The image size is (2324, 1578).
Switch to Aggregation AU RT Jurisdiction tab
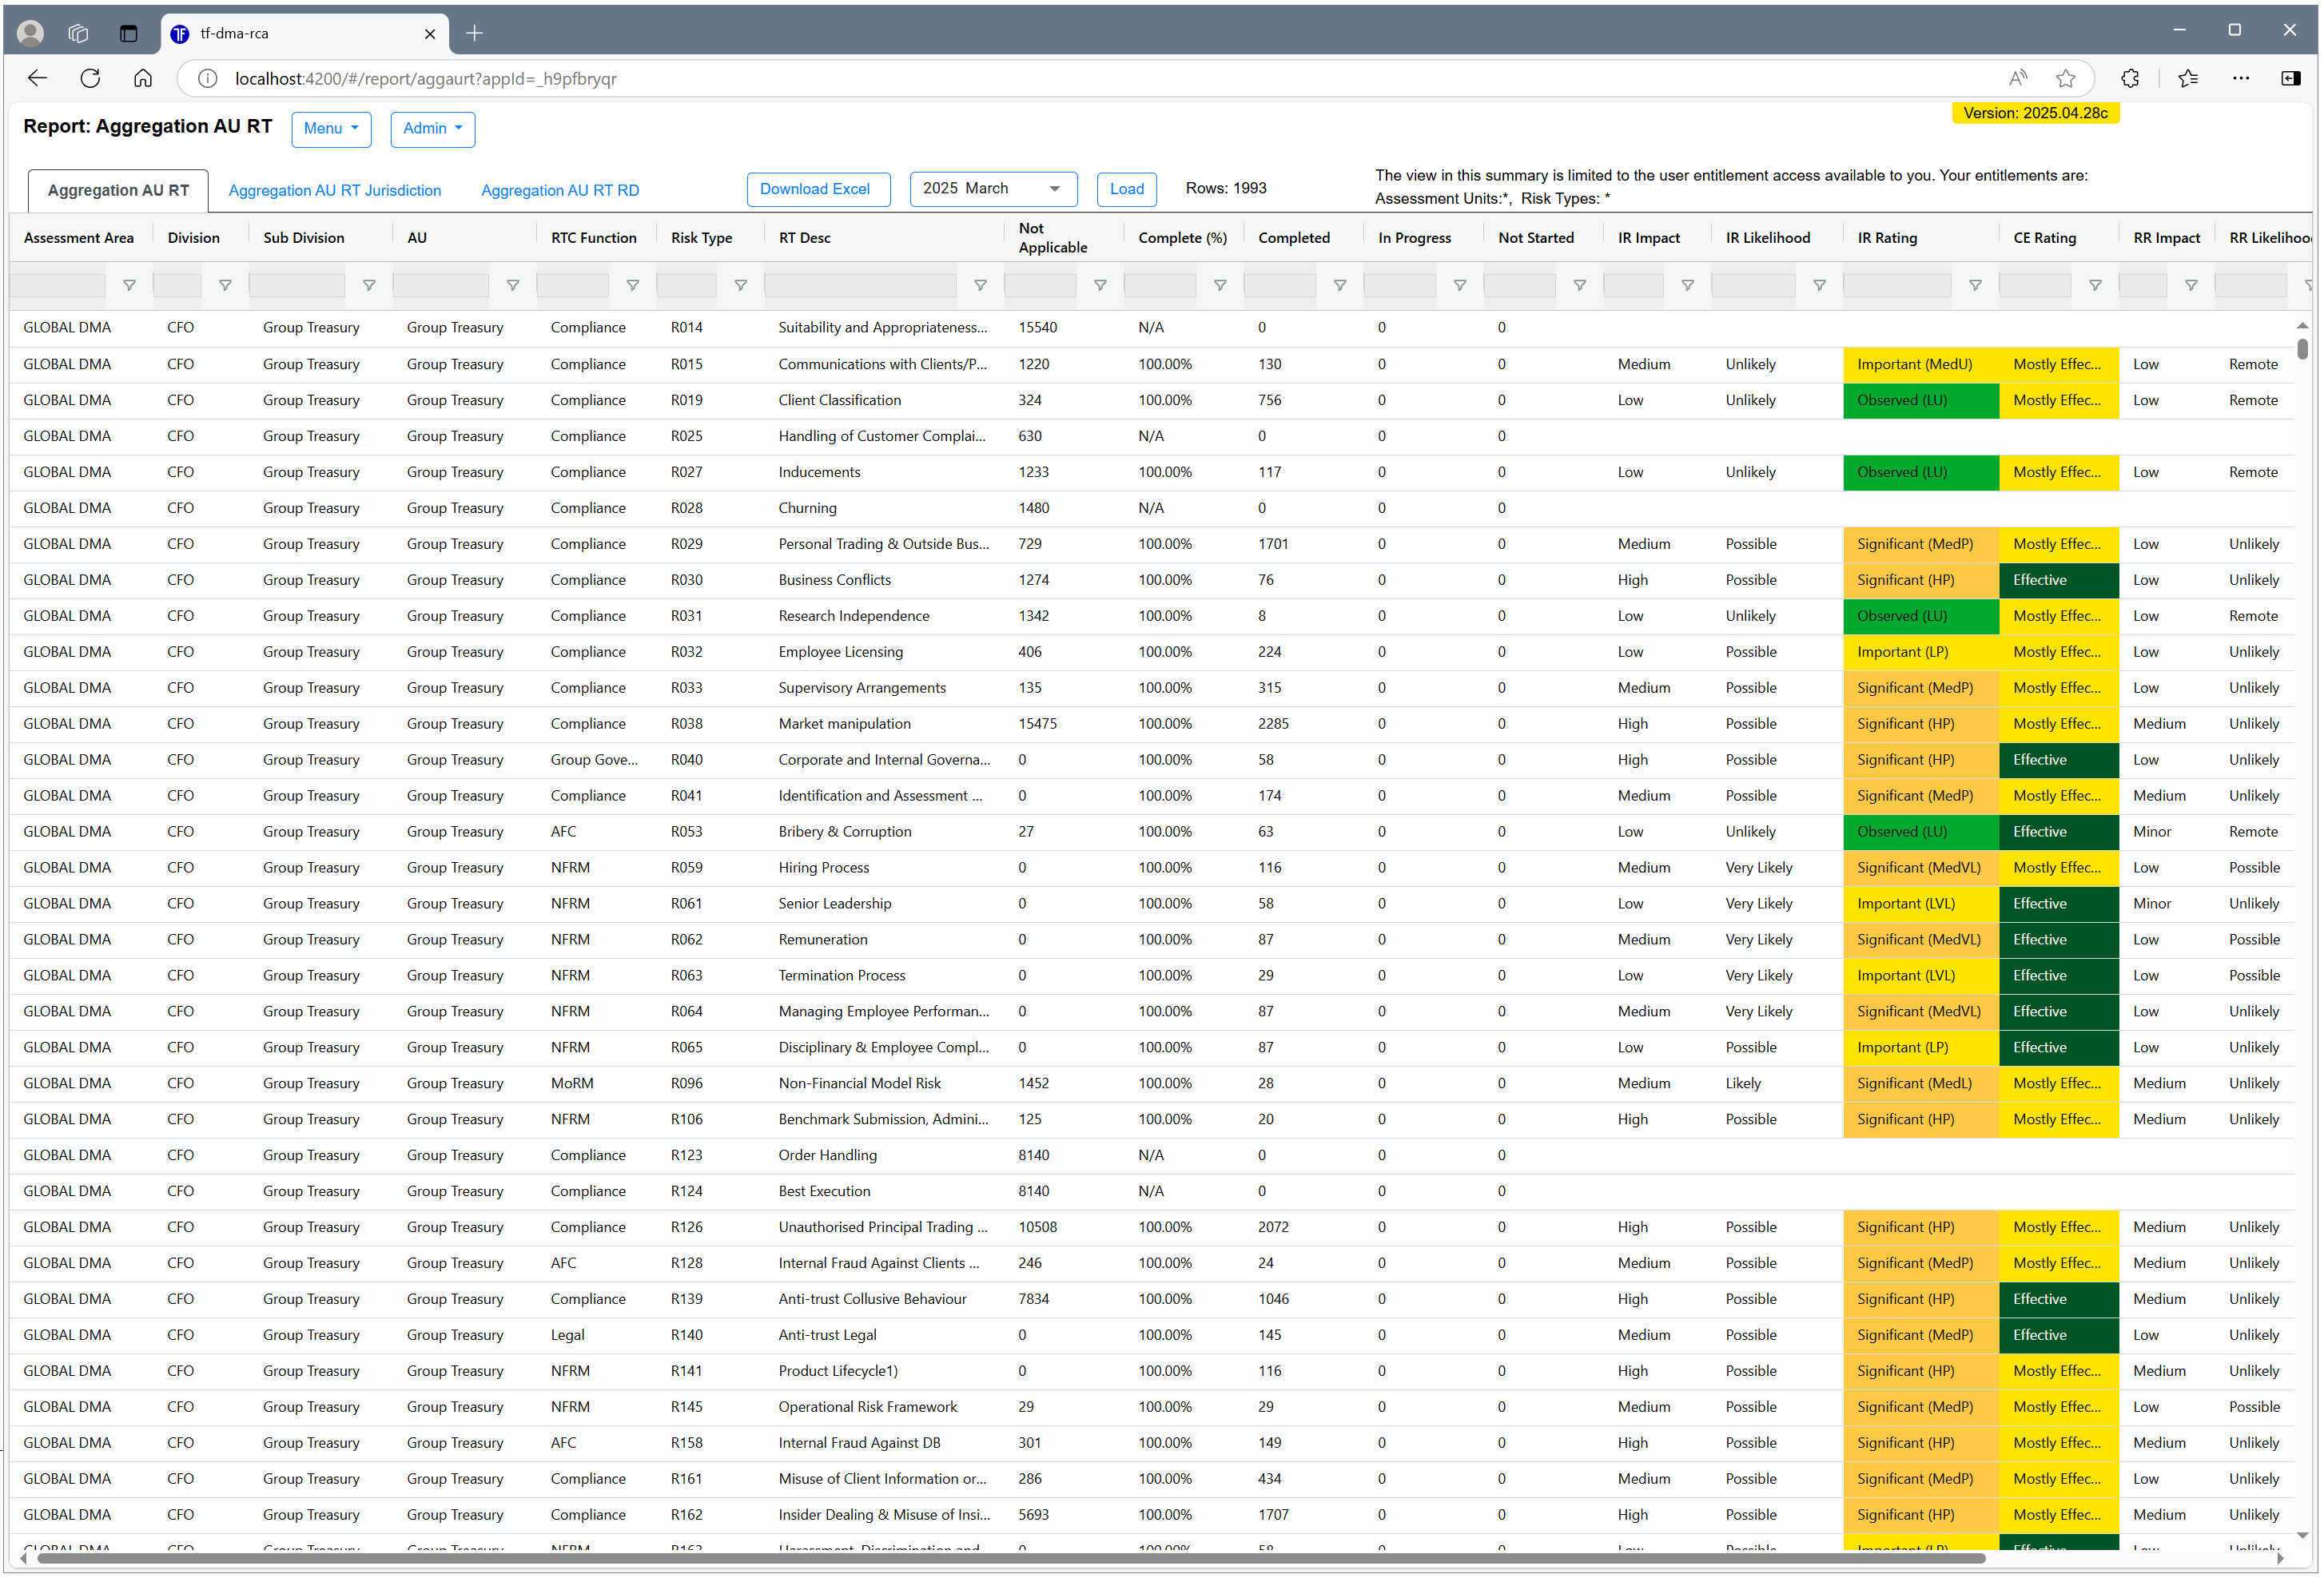point(334,191)
